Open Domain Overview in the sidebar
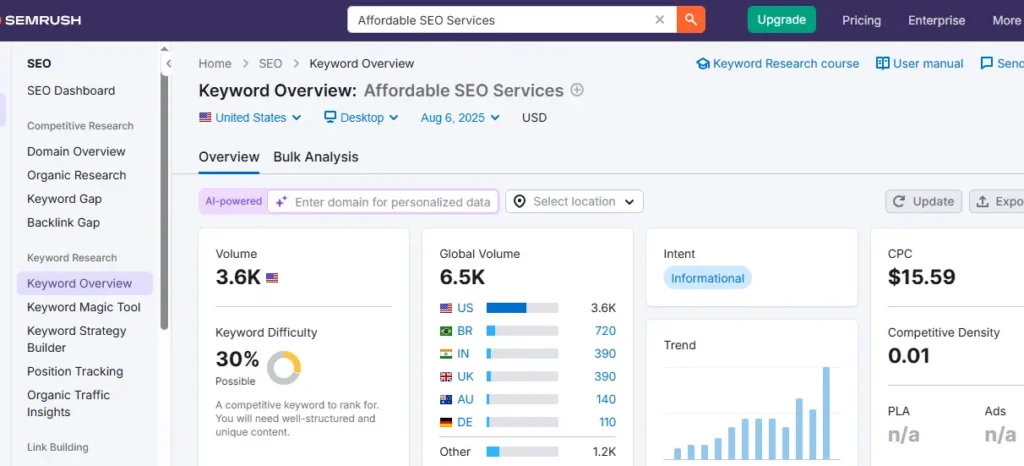Image resolution: width=1024 pixels, height=466 pixels. (76, 151)
